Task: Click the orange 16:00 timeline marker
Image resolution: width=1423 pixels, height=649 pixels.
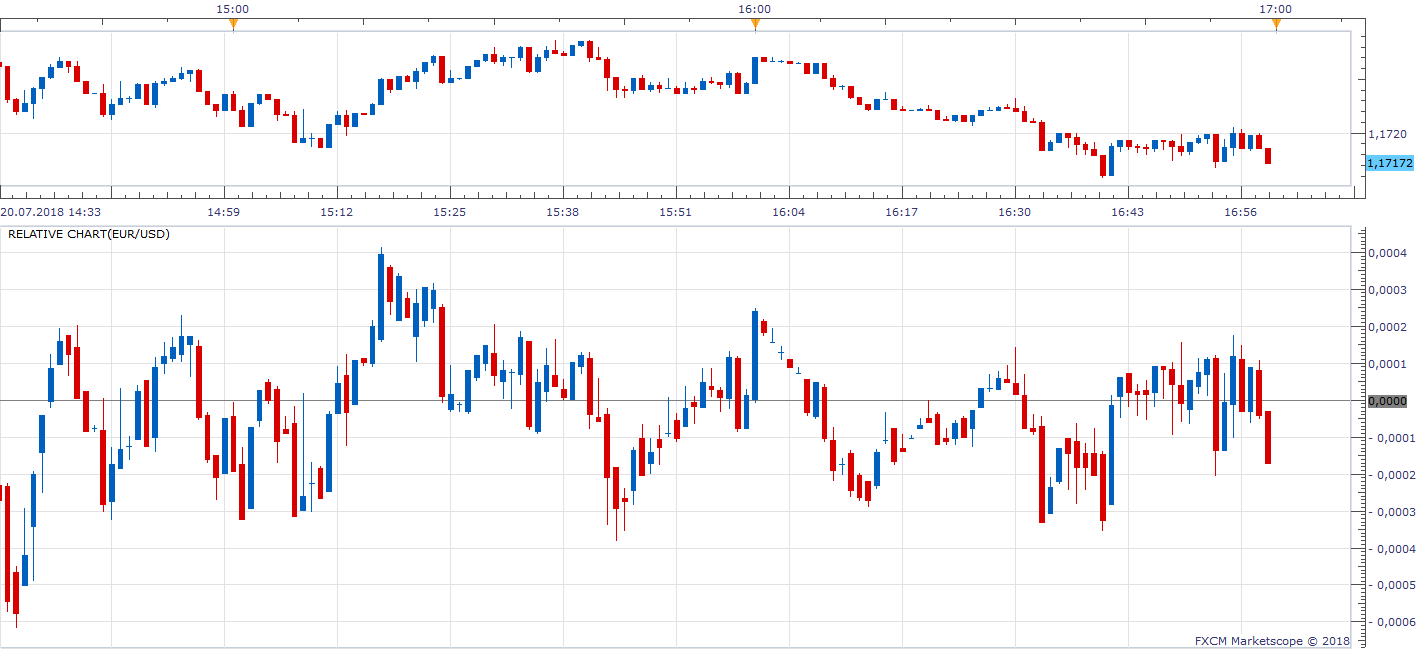Action: pyautogui.click(x=755, y=24)
